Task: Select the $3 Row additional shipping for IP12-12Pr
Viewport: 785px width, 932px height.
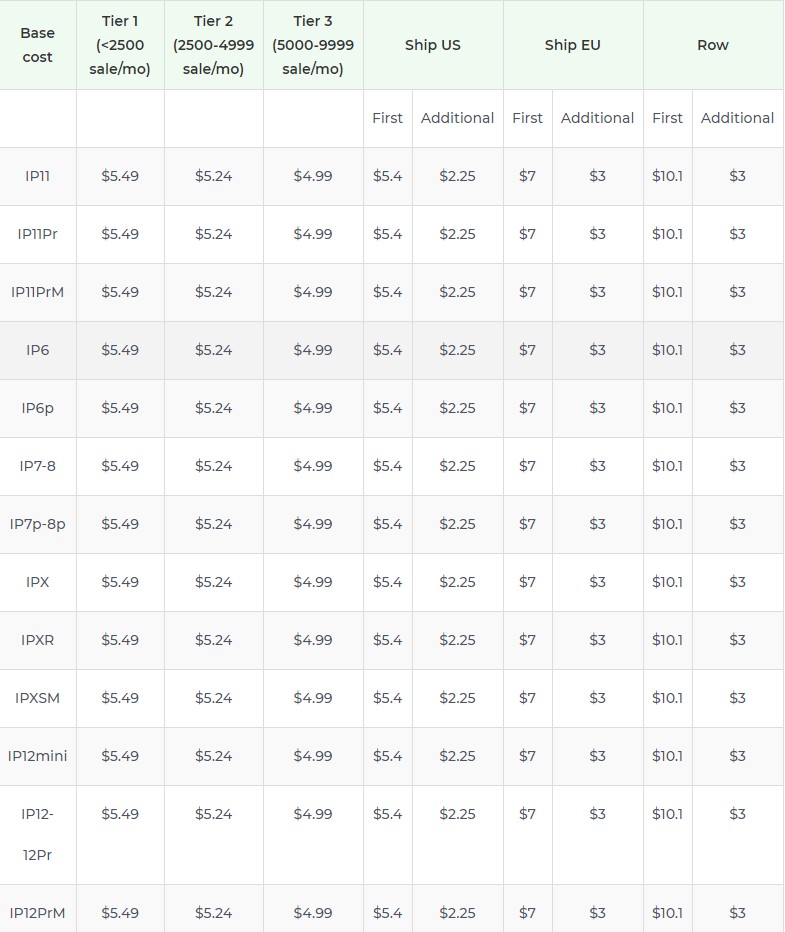Action: (737, 814)
